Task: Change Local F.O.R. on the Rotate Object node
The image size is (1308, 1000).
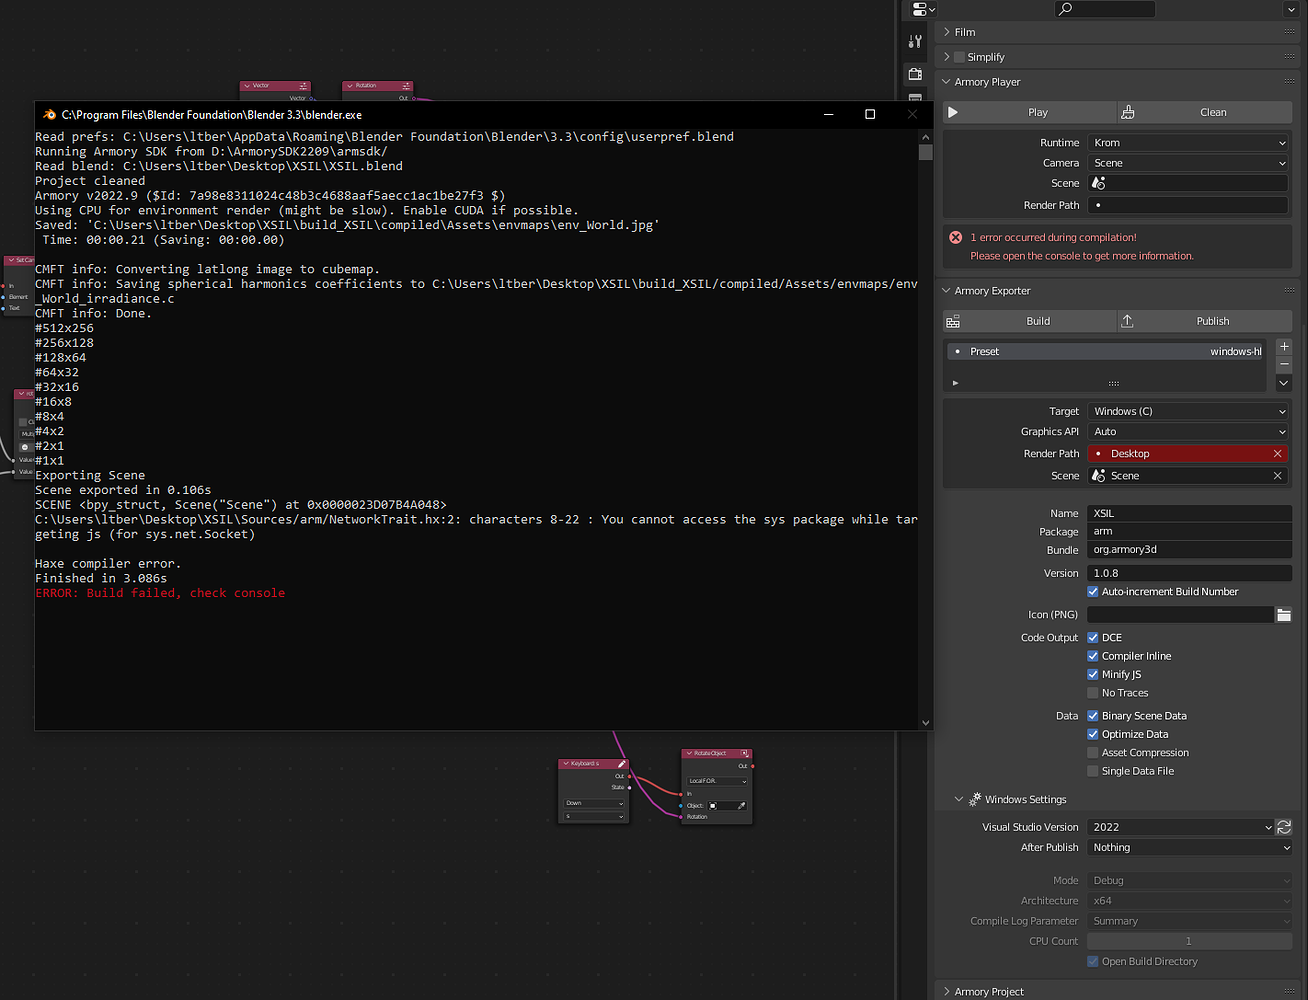Action: pyautogui.click(x=717, y=781)
